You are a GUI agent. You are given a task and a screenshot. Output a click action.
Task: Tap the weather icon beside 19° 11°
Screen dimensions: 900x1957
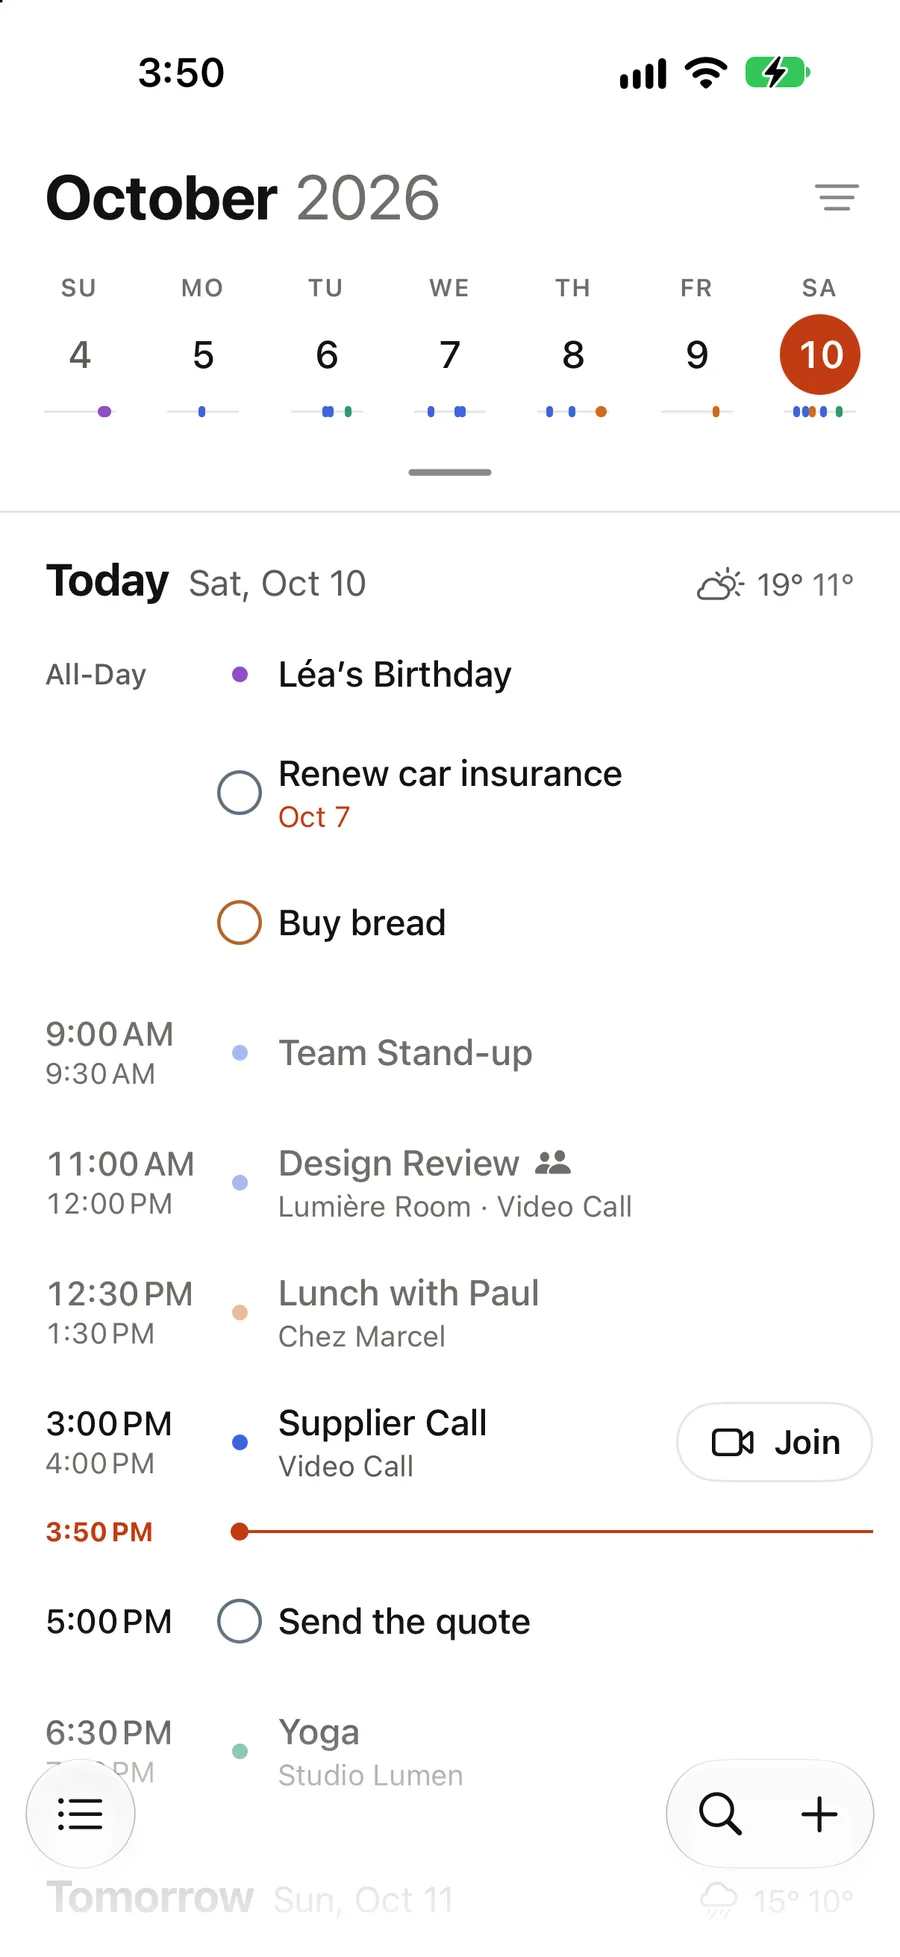click(720, 583)
